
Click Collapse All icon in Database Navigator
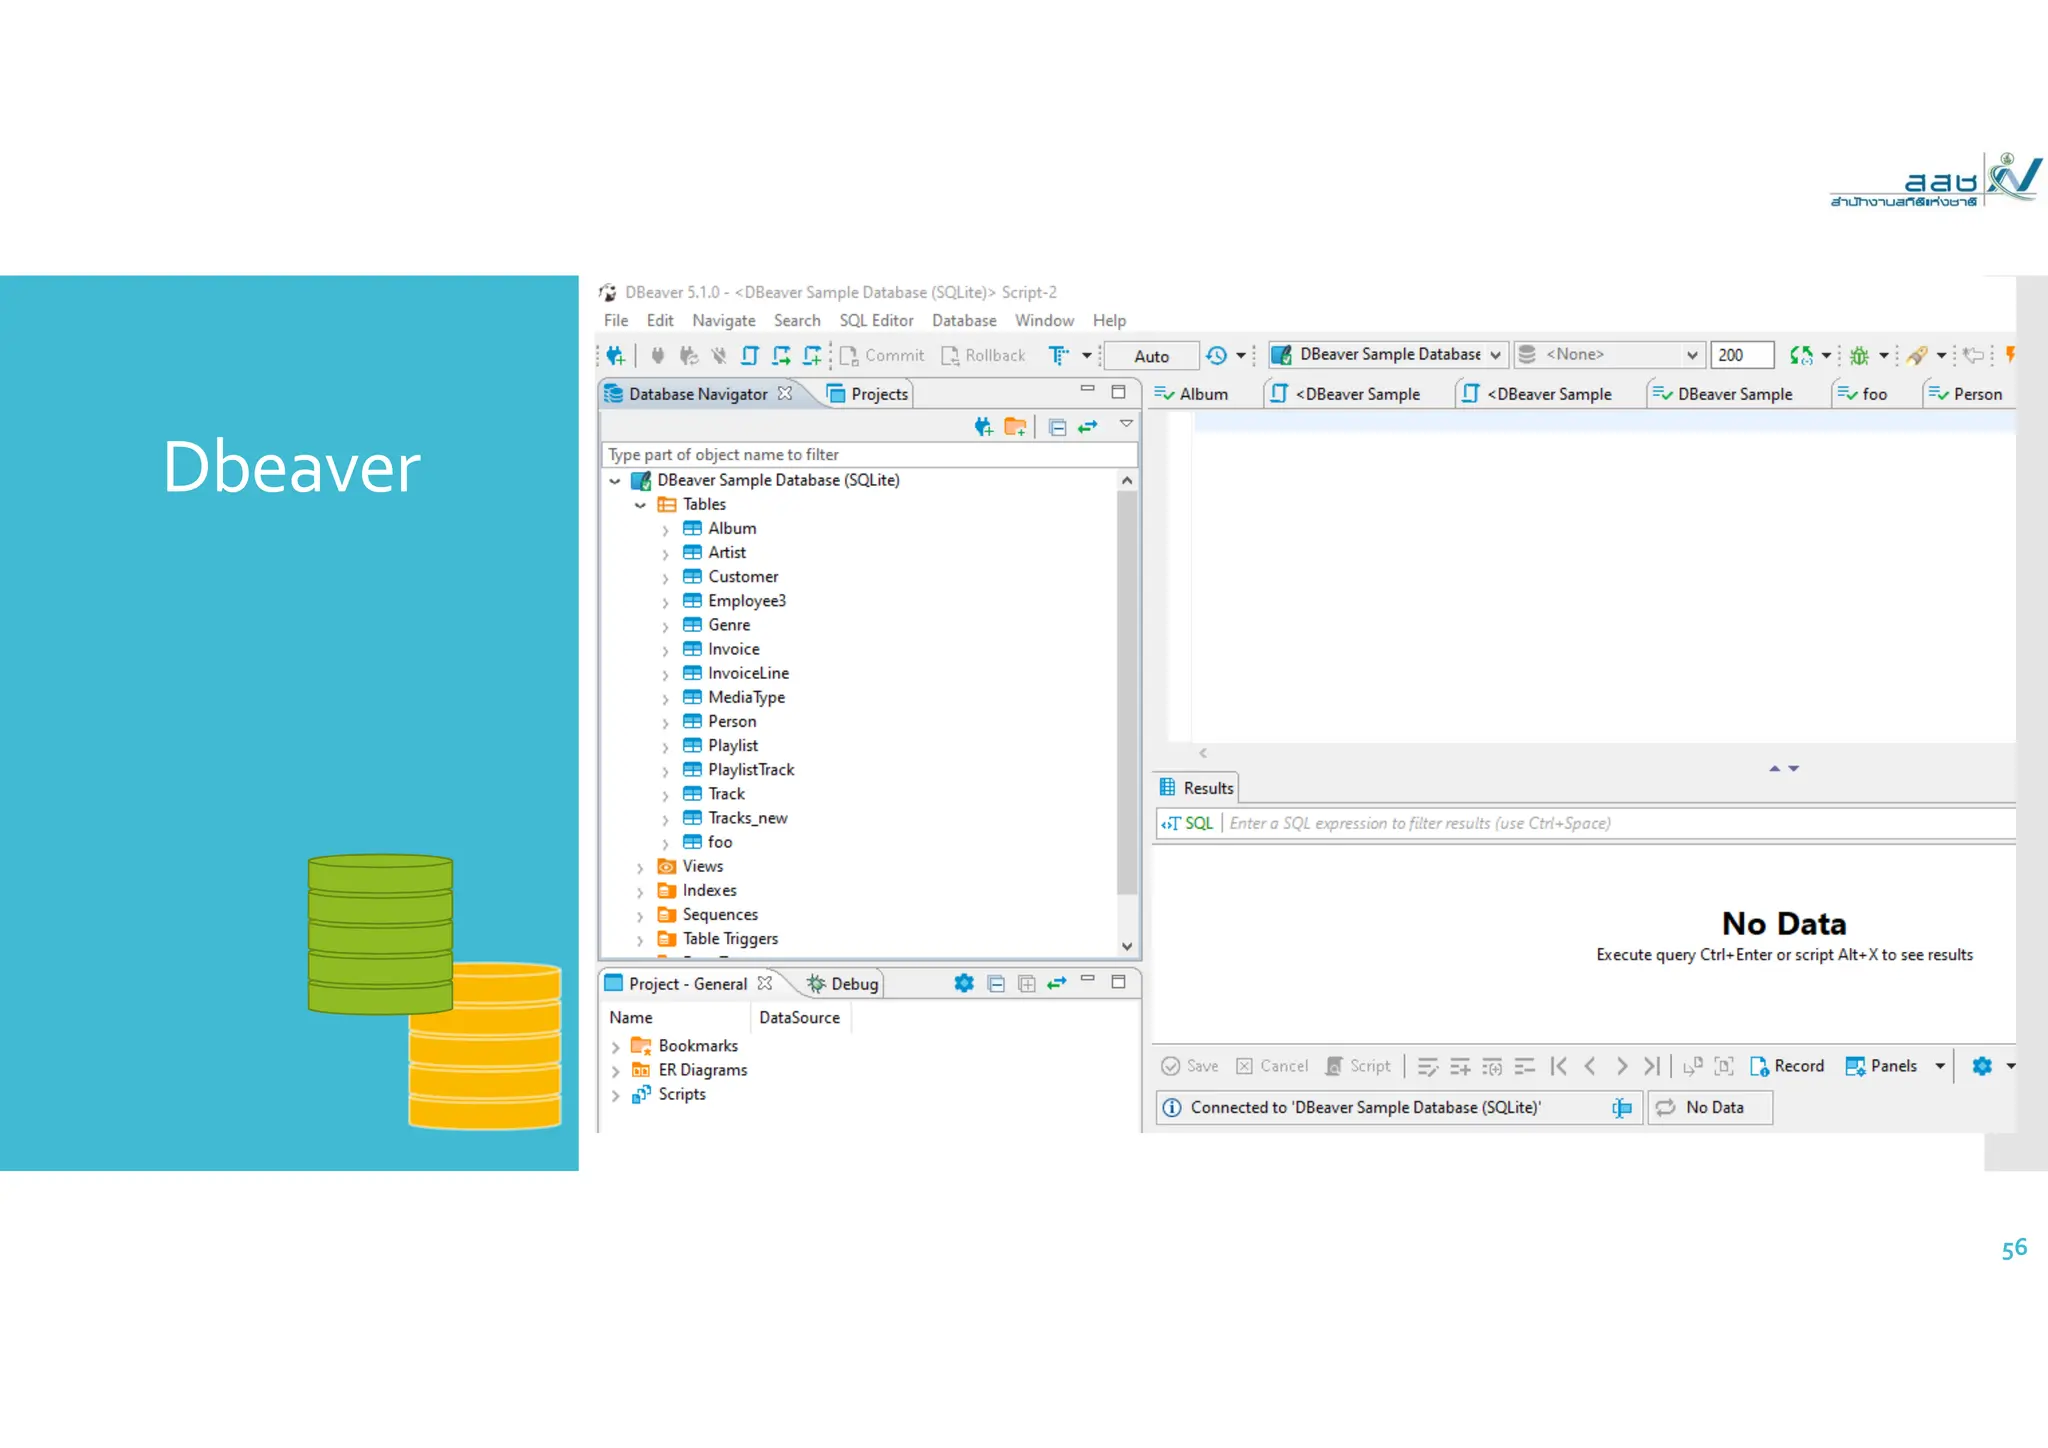pyautogui.click(x=1057, y=427)
